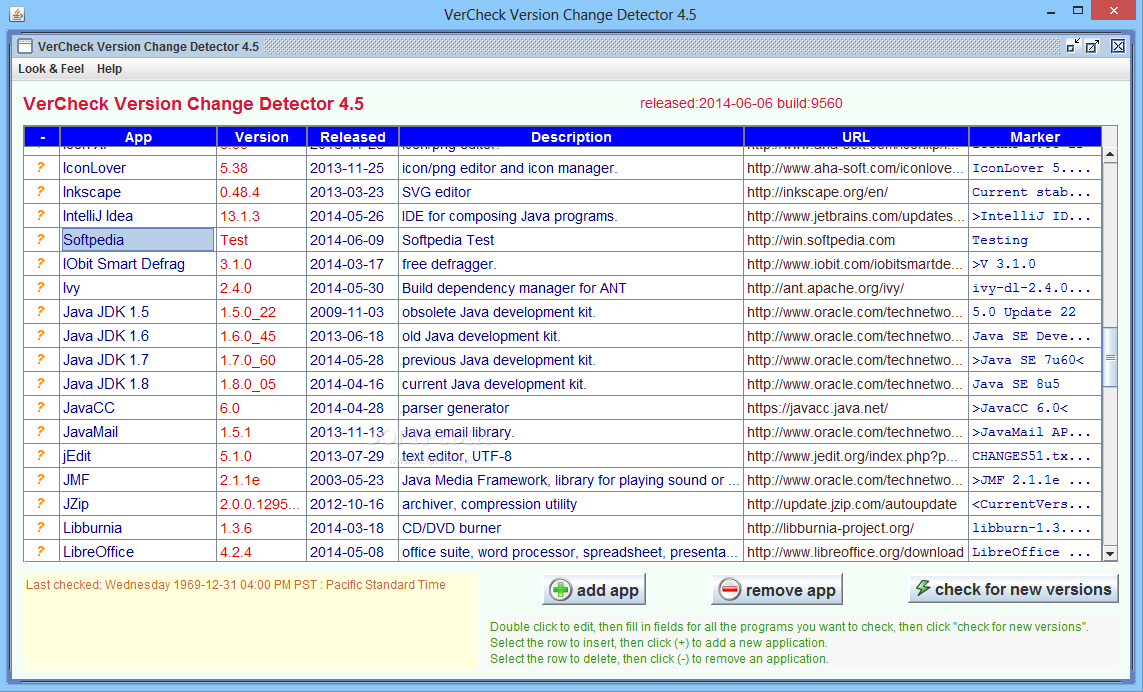Select the http://libburnia-project.org/ URL cell
The width and height of the screenshot is (1143, 692).
(856, 528)
